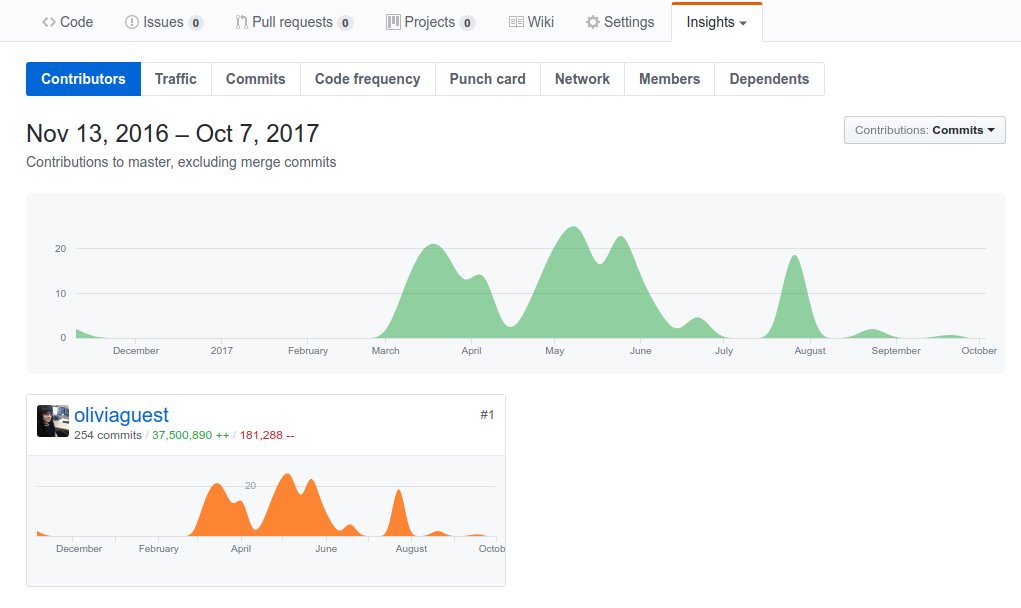Screen dimensions: 1021x608
Task: Click the March label on main graph axis
Action: 385,351
